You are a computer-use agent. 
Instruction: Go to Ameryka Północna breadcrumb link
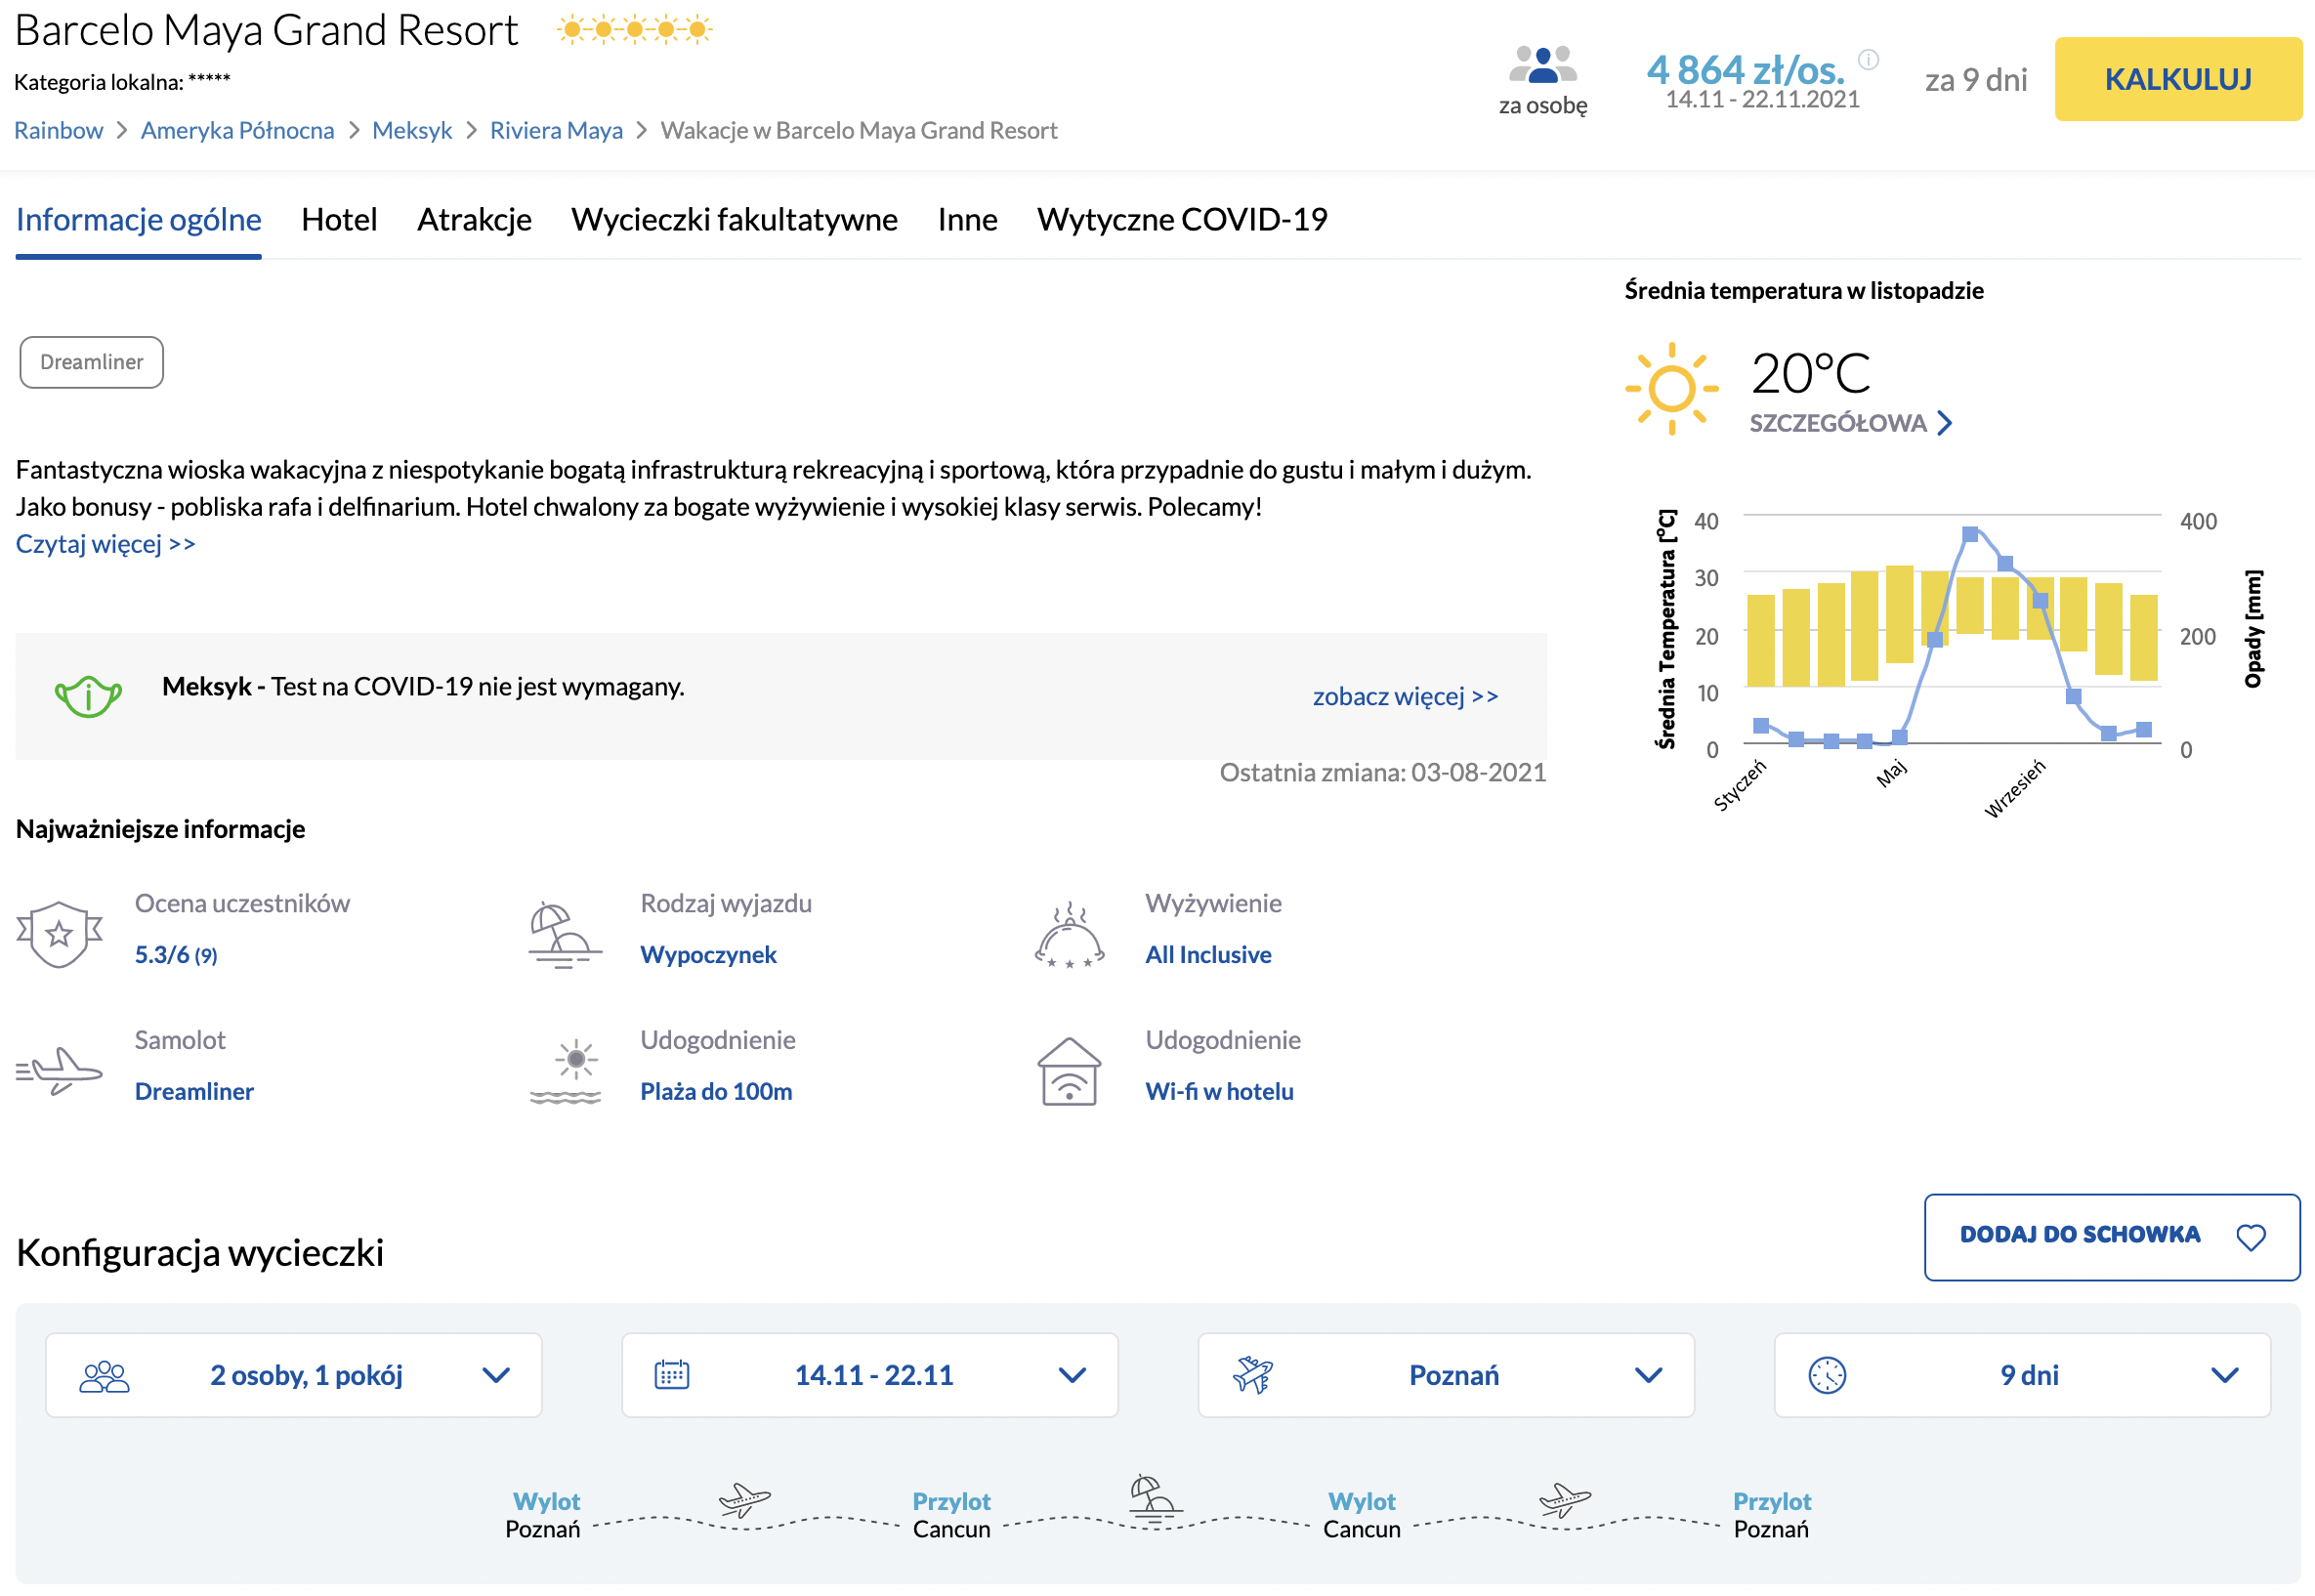tap(237, 130)
